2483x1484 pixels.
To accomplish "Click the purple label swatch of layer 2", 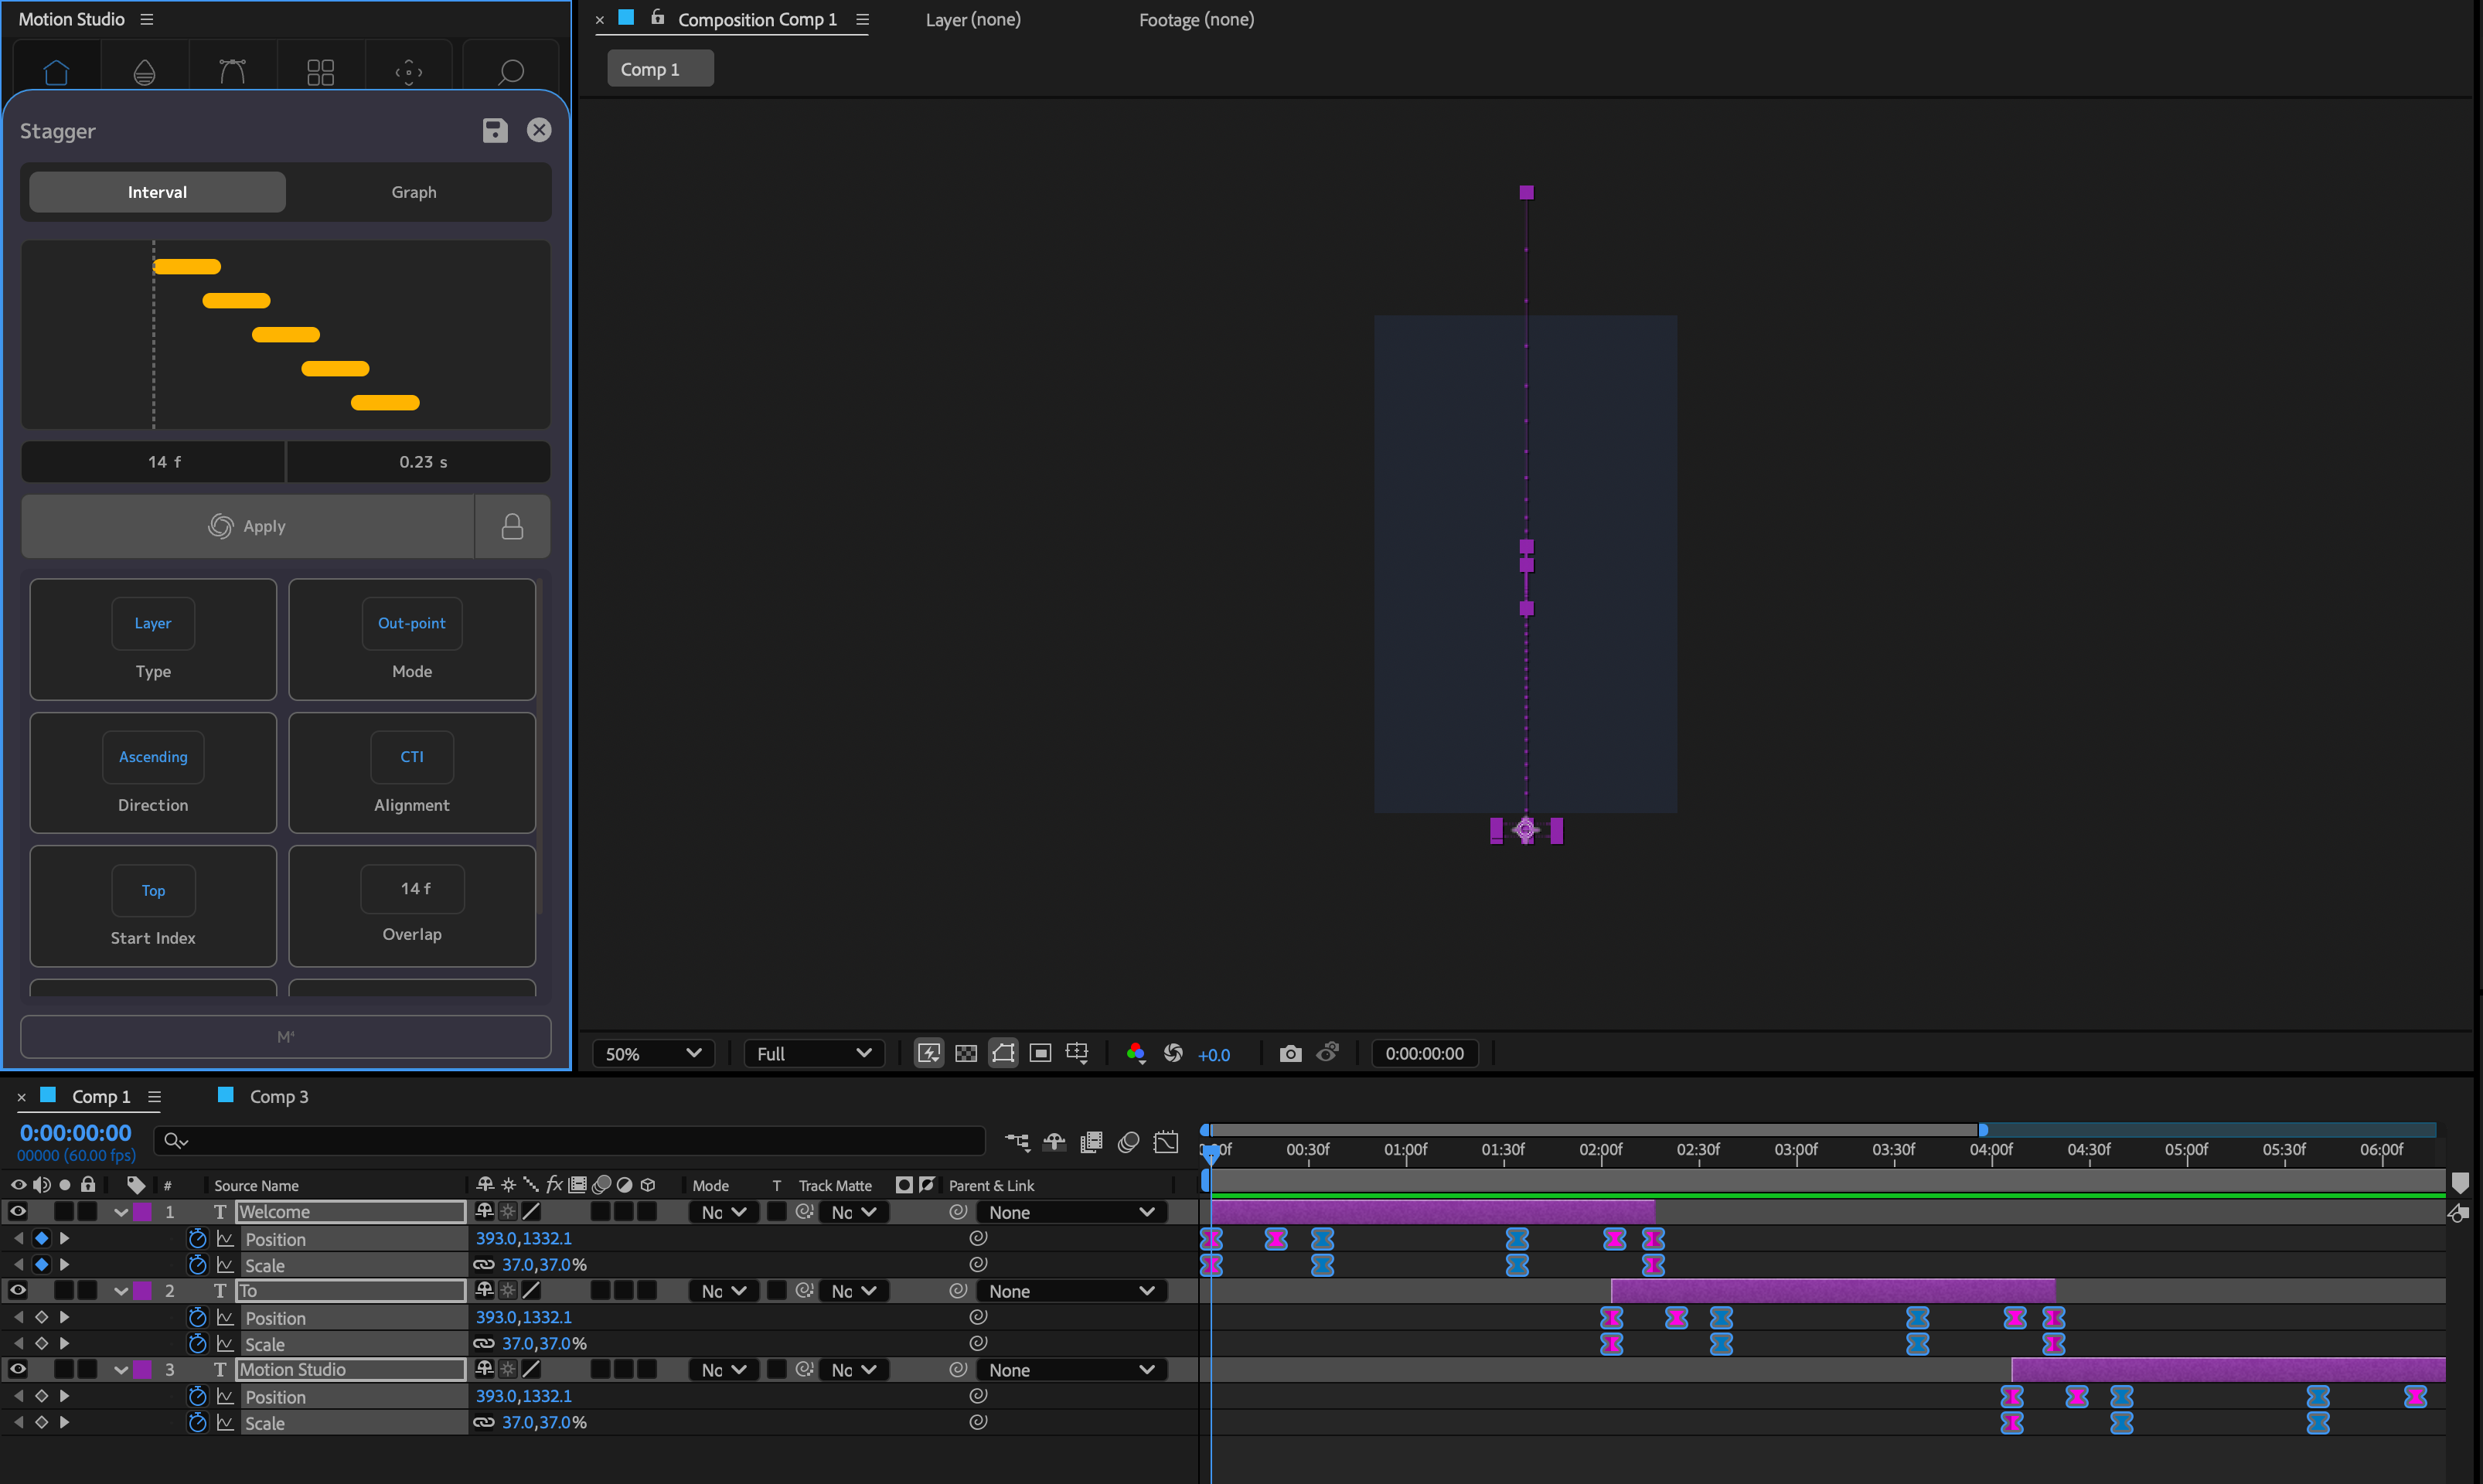I will 144,1291.
